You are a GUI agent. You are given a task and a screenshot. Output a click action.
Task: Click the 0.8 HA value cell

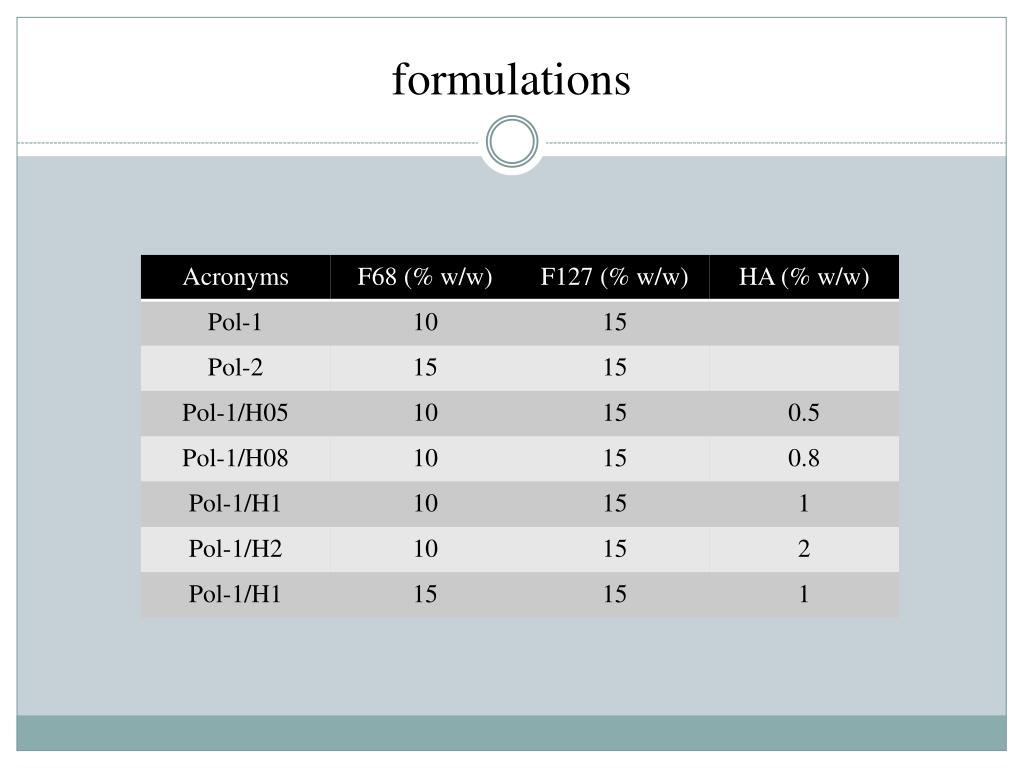[x=804, y=458]
